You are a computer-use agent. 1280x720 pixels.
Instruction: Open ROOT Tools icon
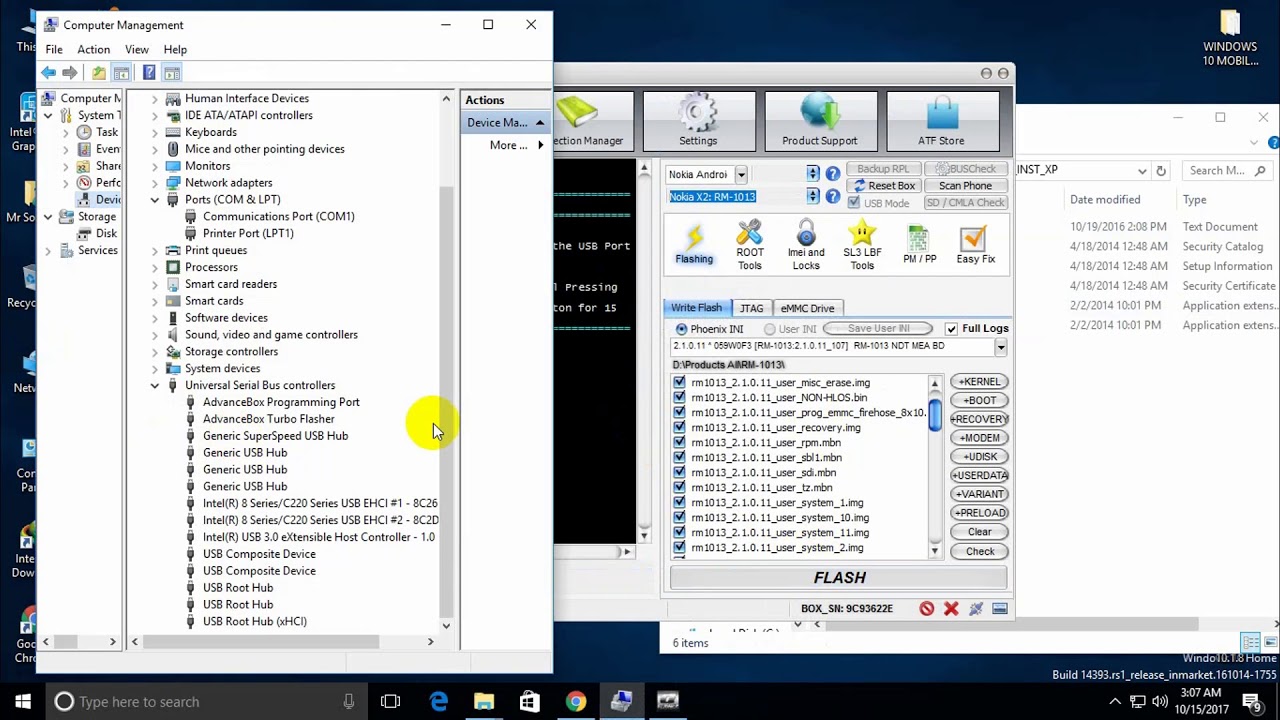(749, 246)
